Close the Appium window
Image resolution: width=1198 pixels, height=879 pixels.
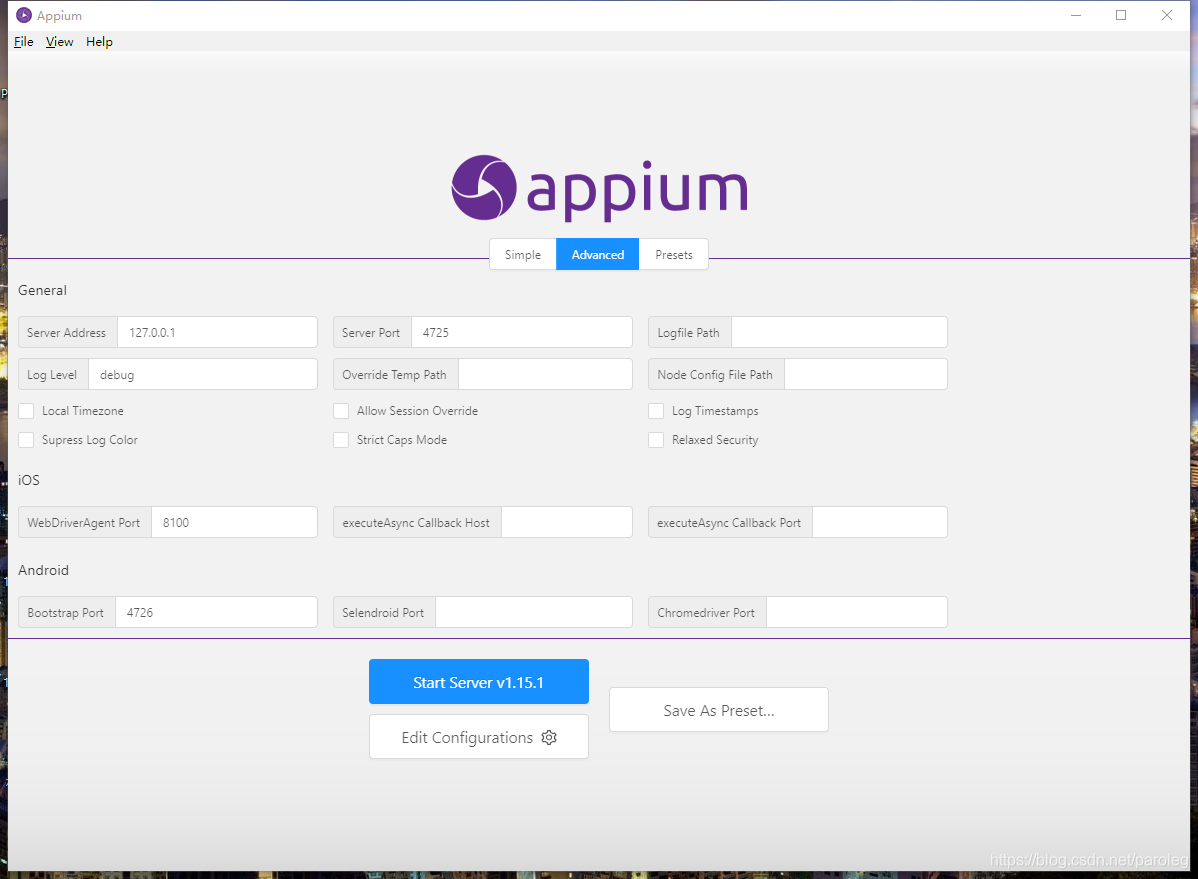pos(1167,15)
